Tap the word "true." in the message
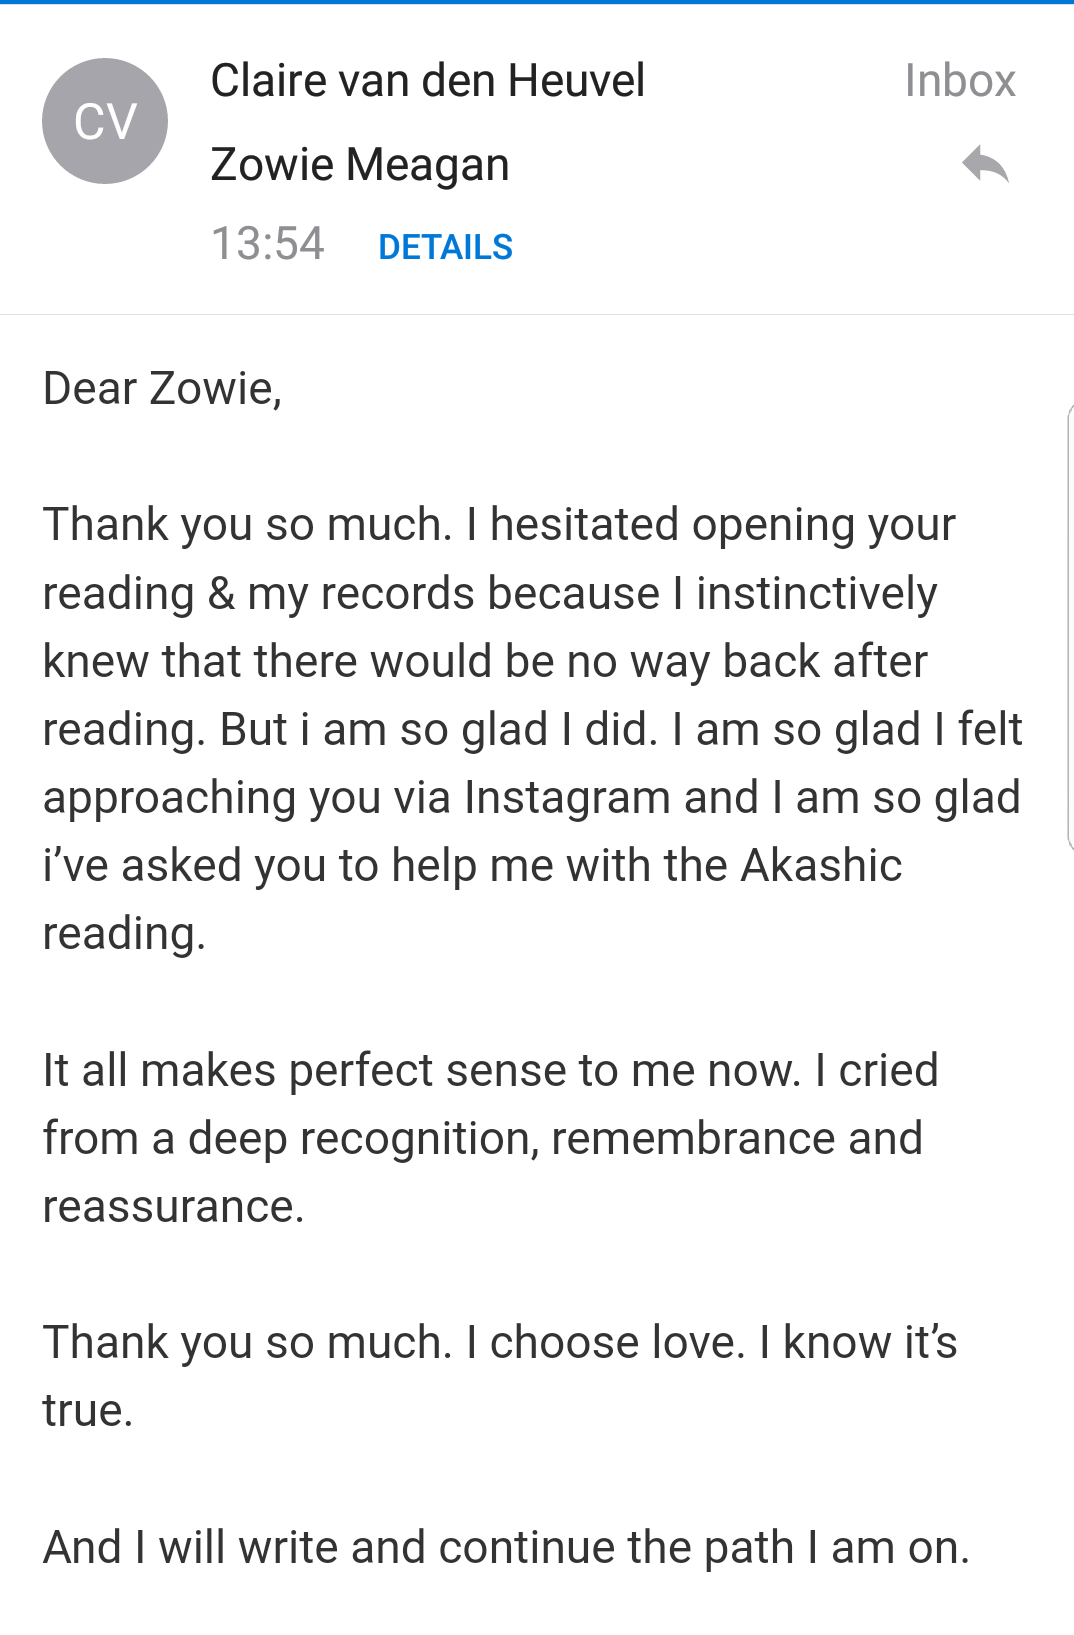Viewport: 1074px width, 1635px height. pos(88,1411)
